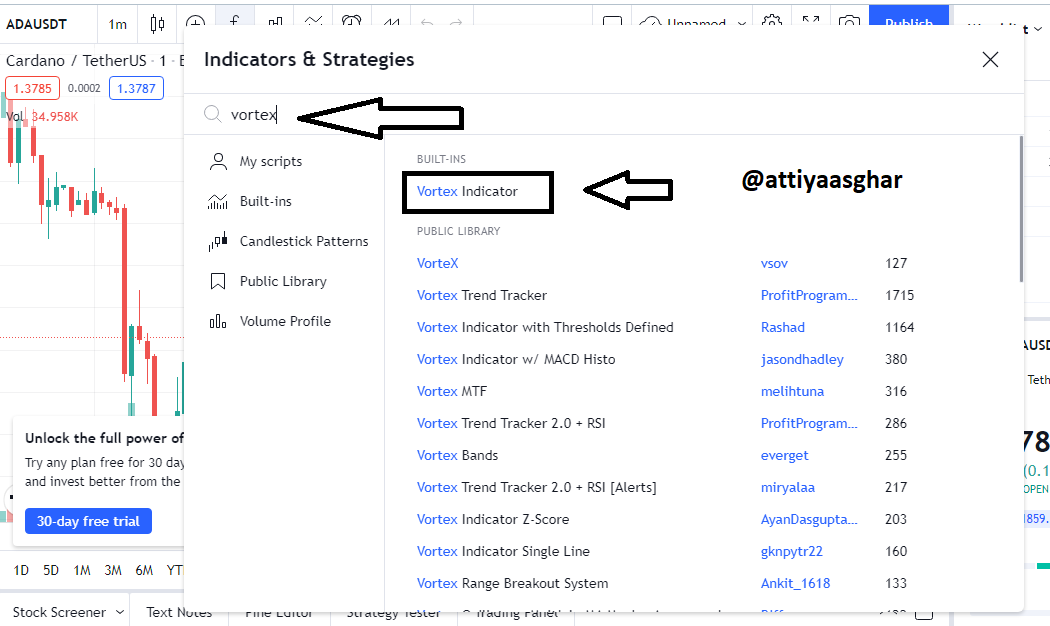Open ProfitProgram author on the 286 row

pos(809,424)
